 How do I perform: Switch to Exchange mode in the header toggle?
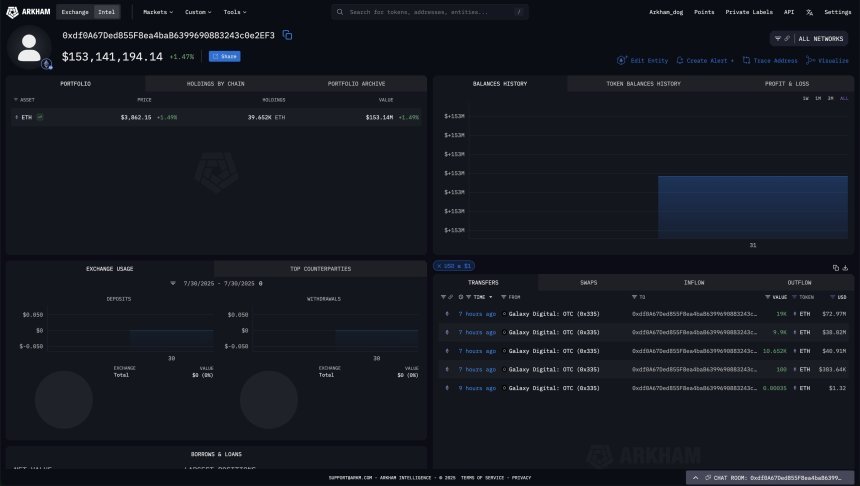[x=74, y=12]
